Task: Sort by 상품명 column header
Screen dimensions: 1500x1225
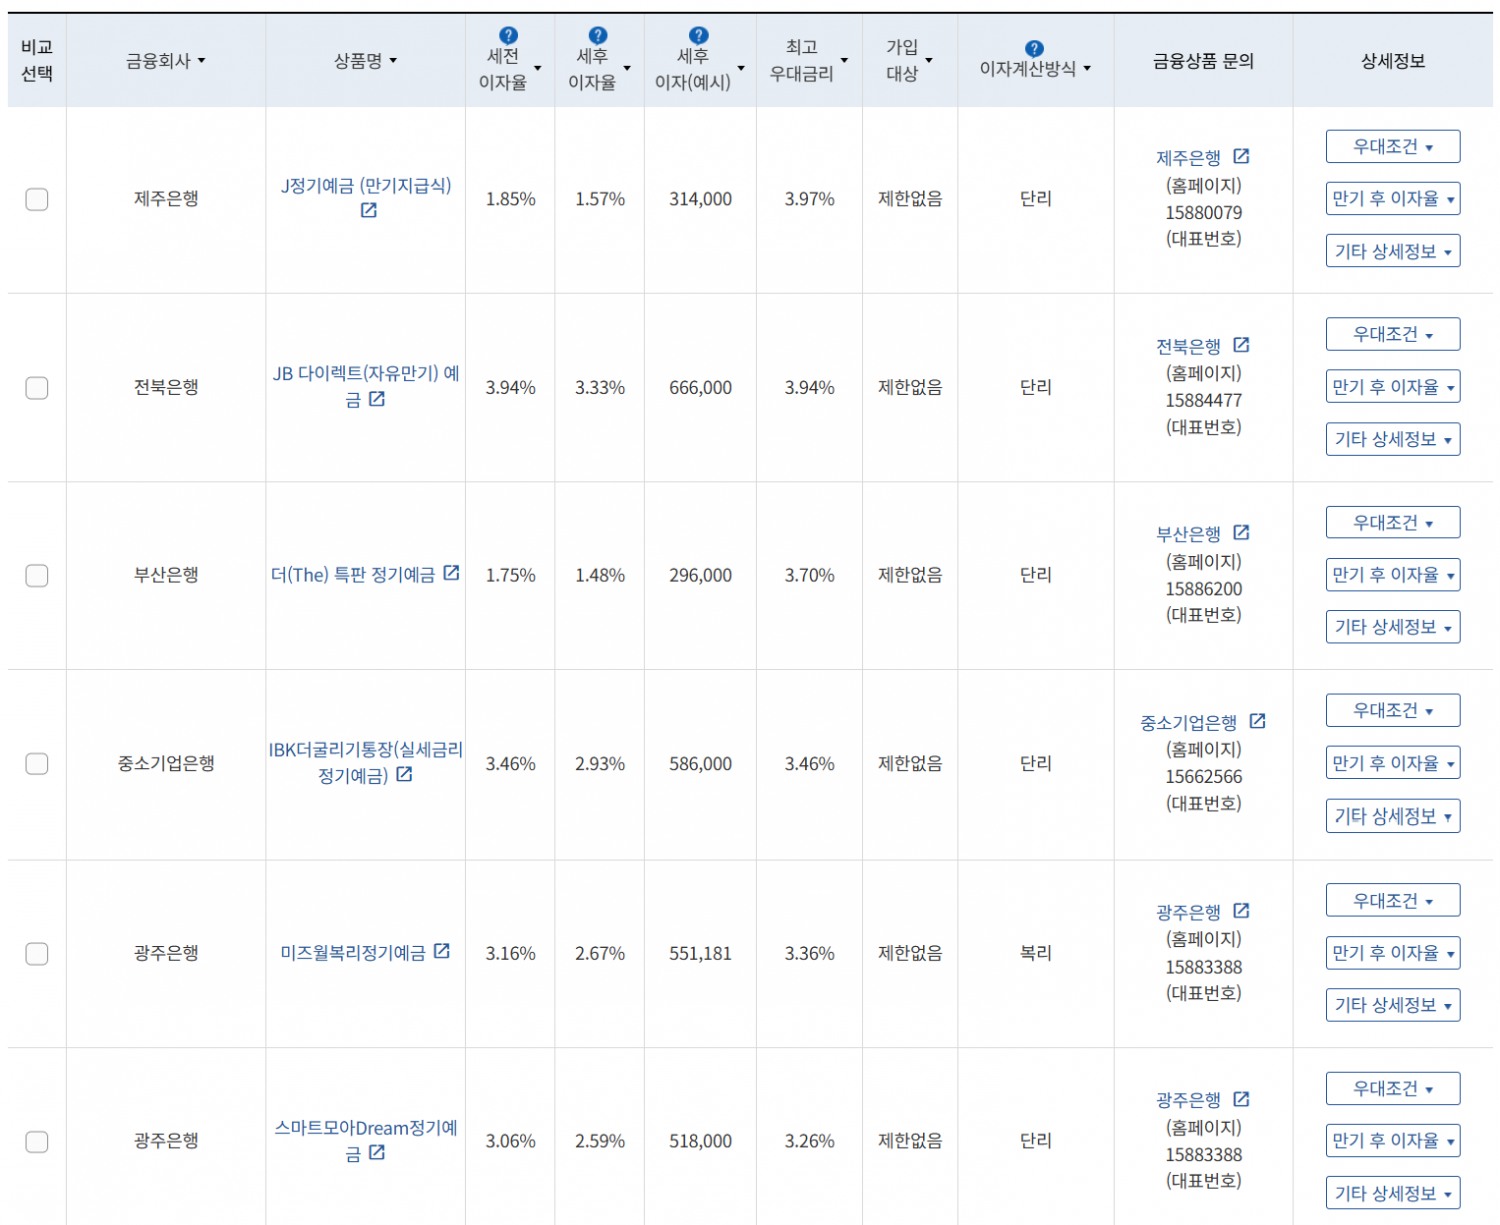Action: coord(365,61)
